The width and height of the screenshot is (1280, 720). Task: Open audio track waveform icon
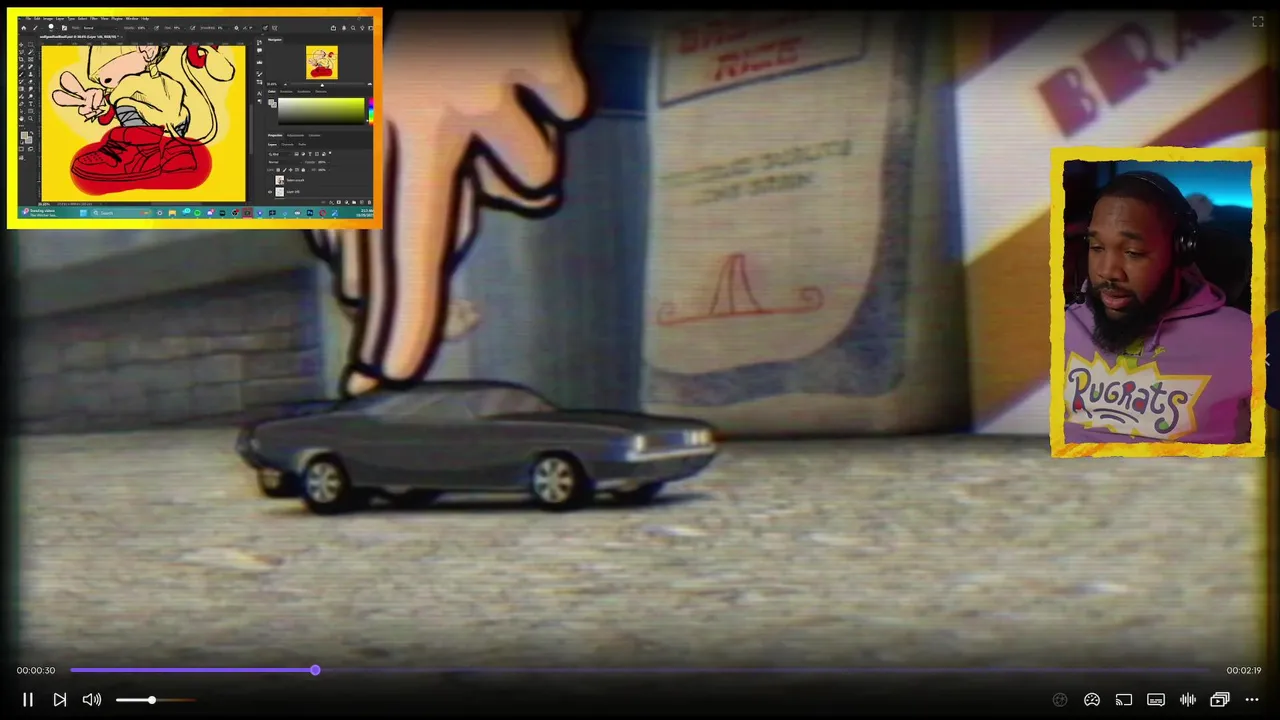[x=1188, y=700]
